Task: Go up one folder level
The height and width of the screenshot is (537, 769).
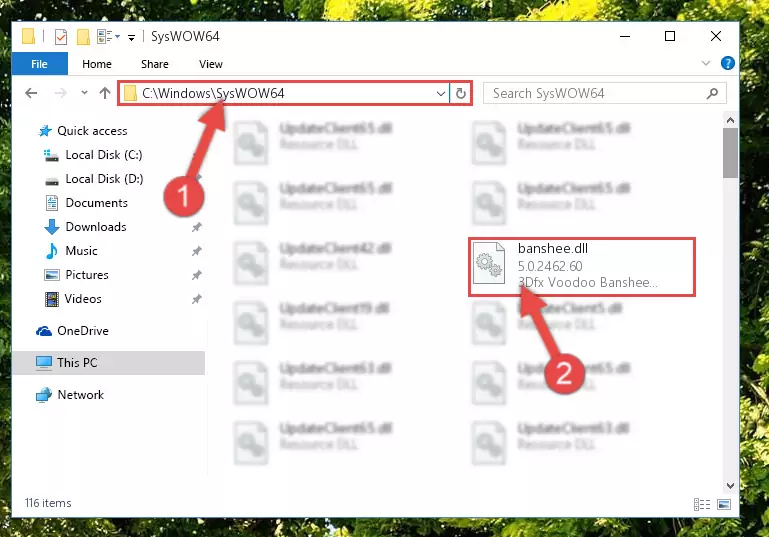Action: tap(104, 93)
